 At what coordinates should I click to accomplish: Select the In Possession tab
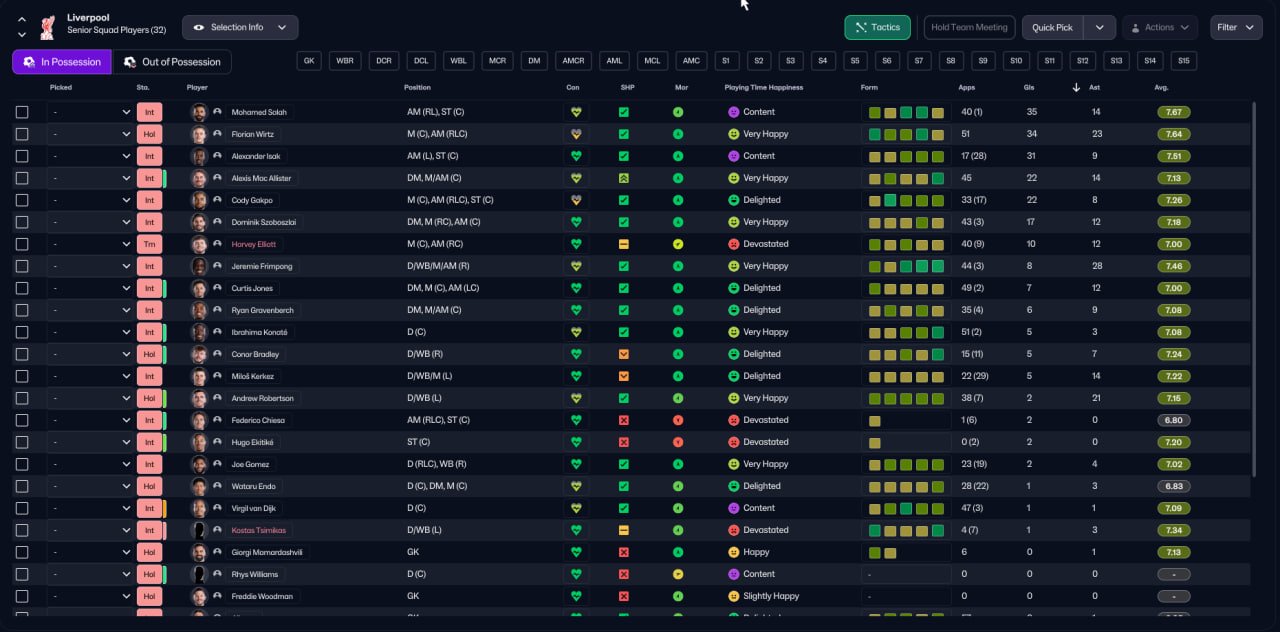pyautogui.click(x=62, y=62)
